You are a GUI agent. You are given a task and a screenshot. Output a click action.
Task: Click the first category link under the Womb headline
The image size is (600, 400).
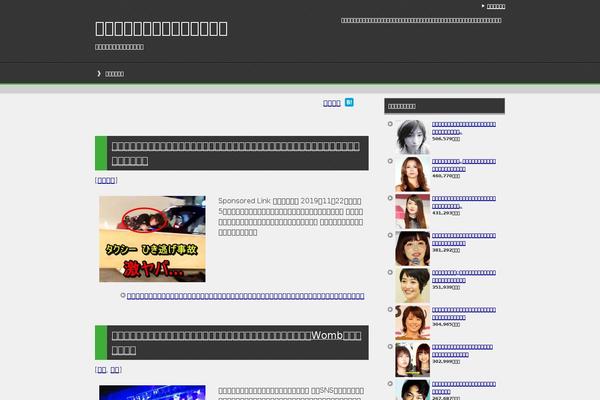102,370
